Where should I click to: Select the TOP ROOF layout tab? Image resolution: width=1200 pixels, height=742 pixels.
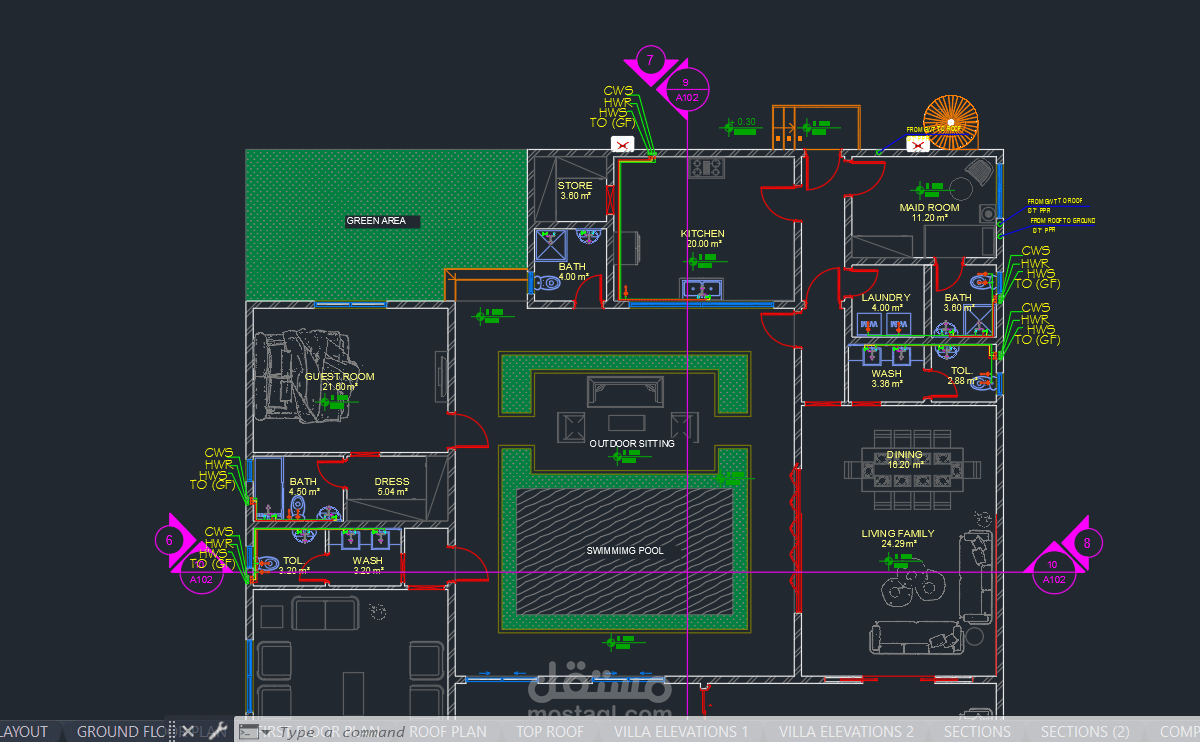(550, 731)
